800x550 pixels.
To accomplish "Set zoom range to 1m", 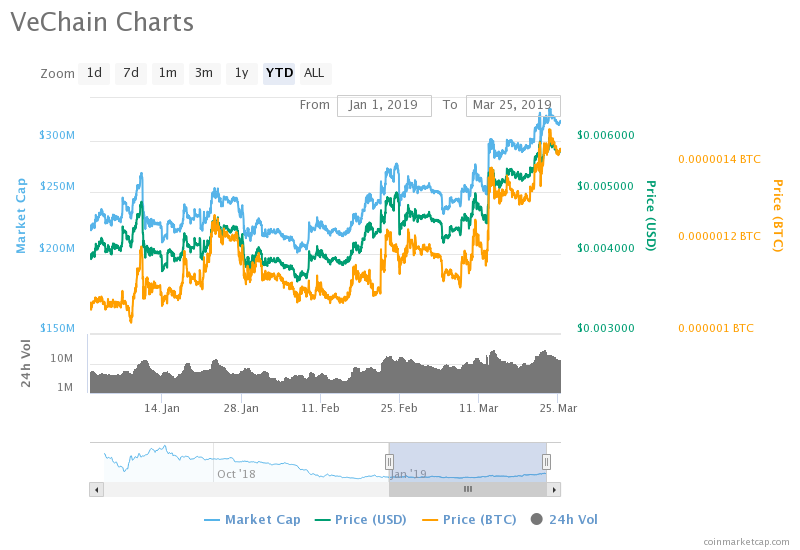I will pos(167,73).
